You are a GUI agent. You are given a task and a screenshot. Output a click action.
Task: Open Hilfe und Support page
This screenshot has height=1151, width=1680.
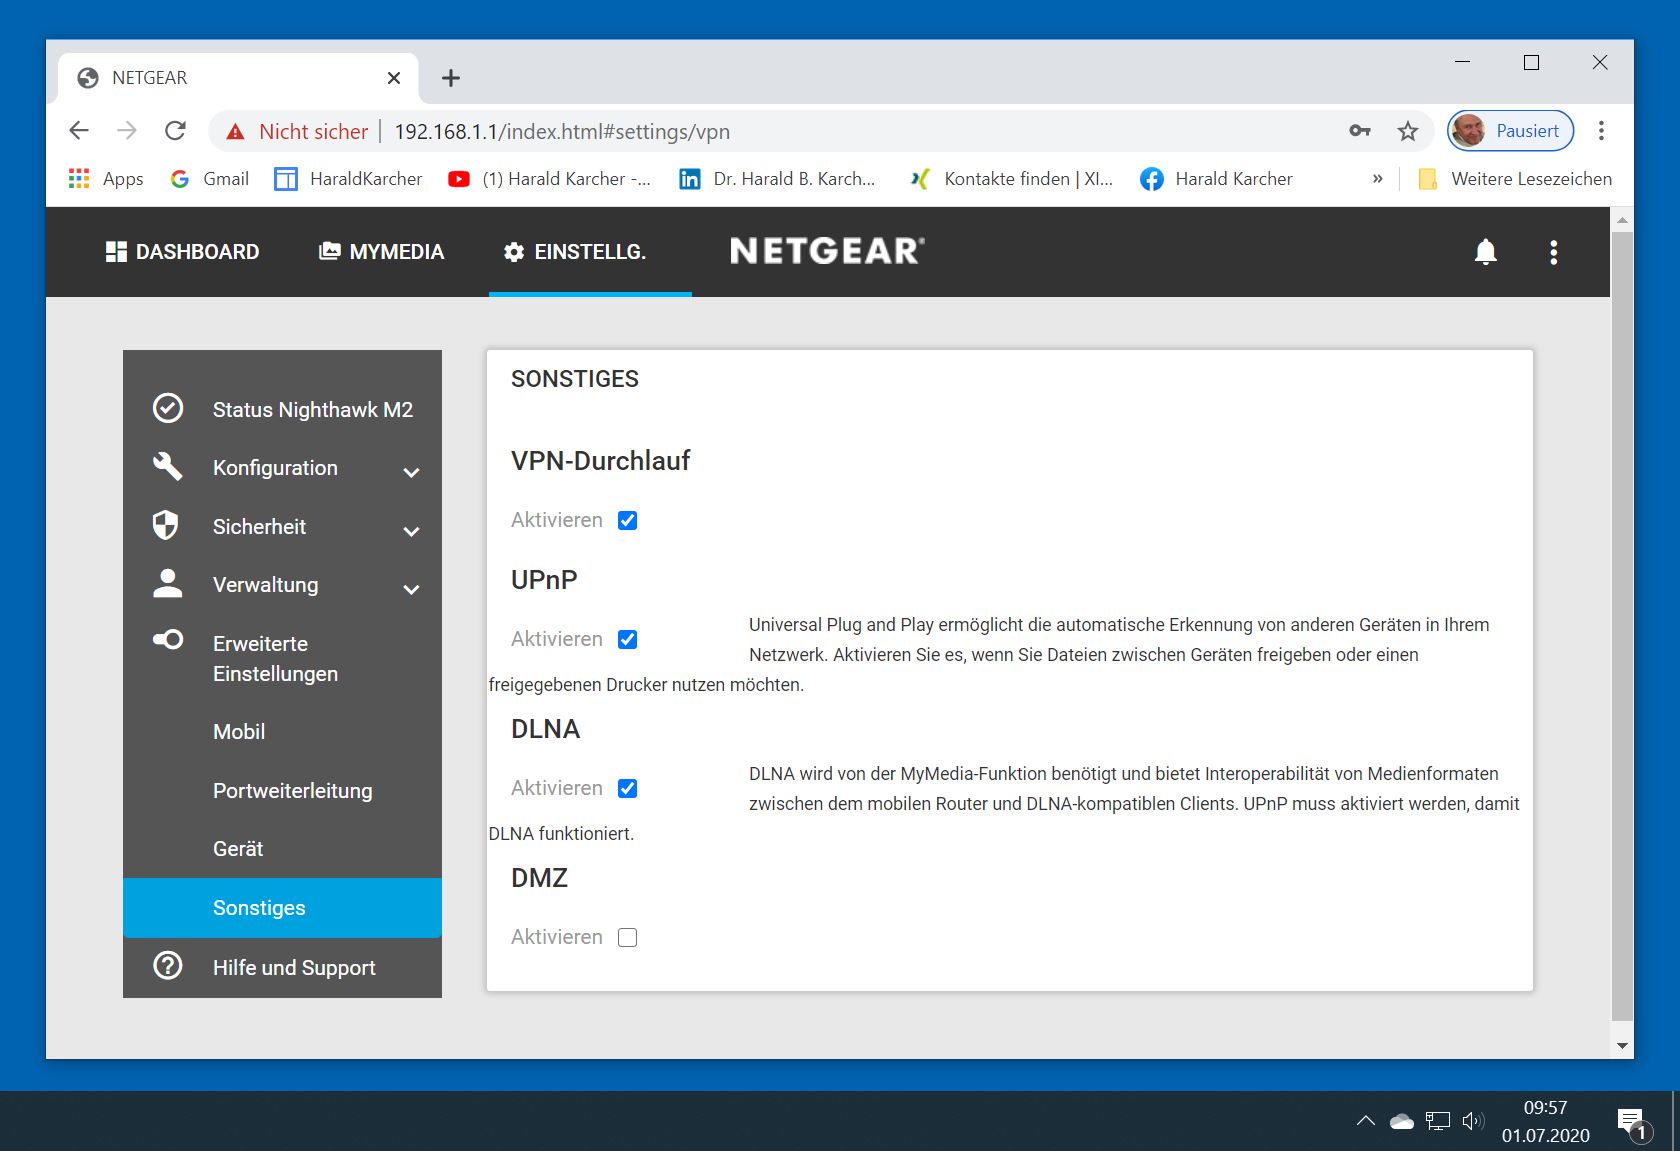[294, 967]
